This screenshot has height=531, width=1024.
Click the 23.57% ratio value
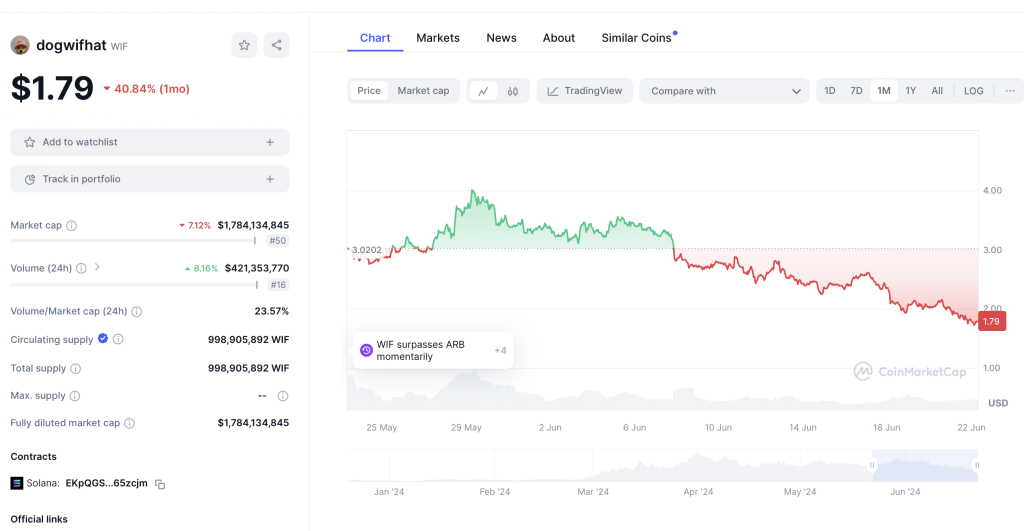272,312
